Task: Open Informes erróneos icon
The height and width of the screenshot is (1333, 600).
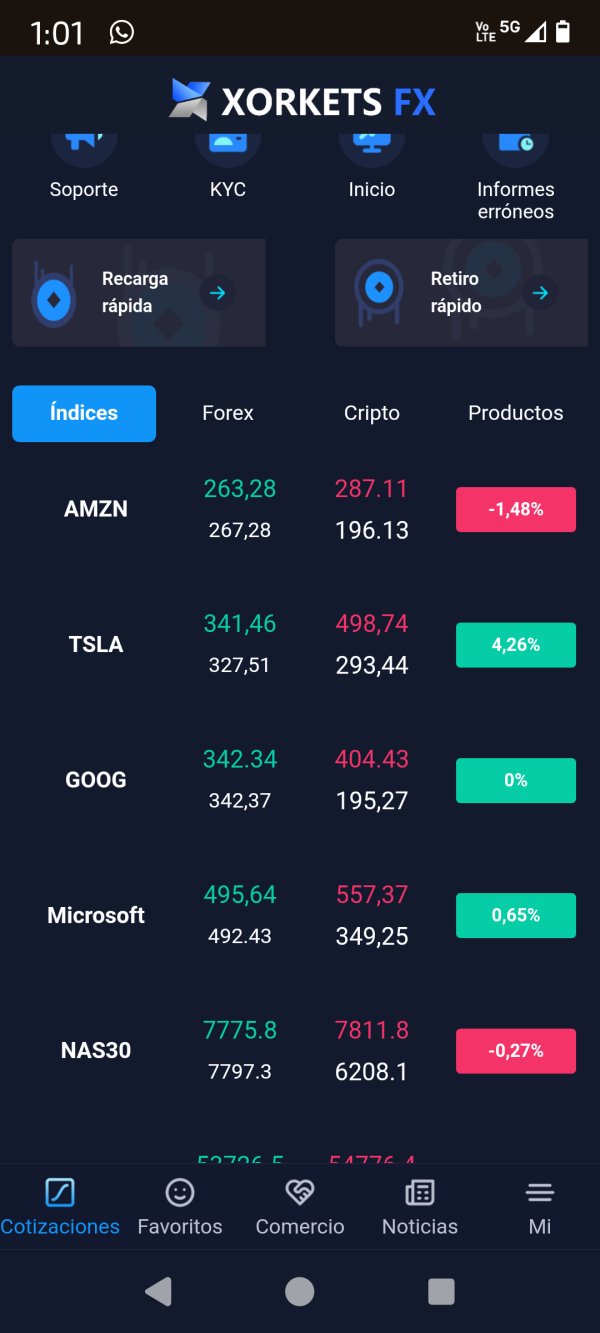Action: pos(516,147)
